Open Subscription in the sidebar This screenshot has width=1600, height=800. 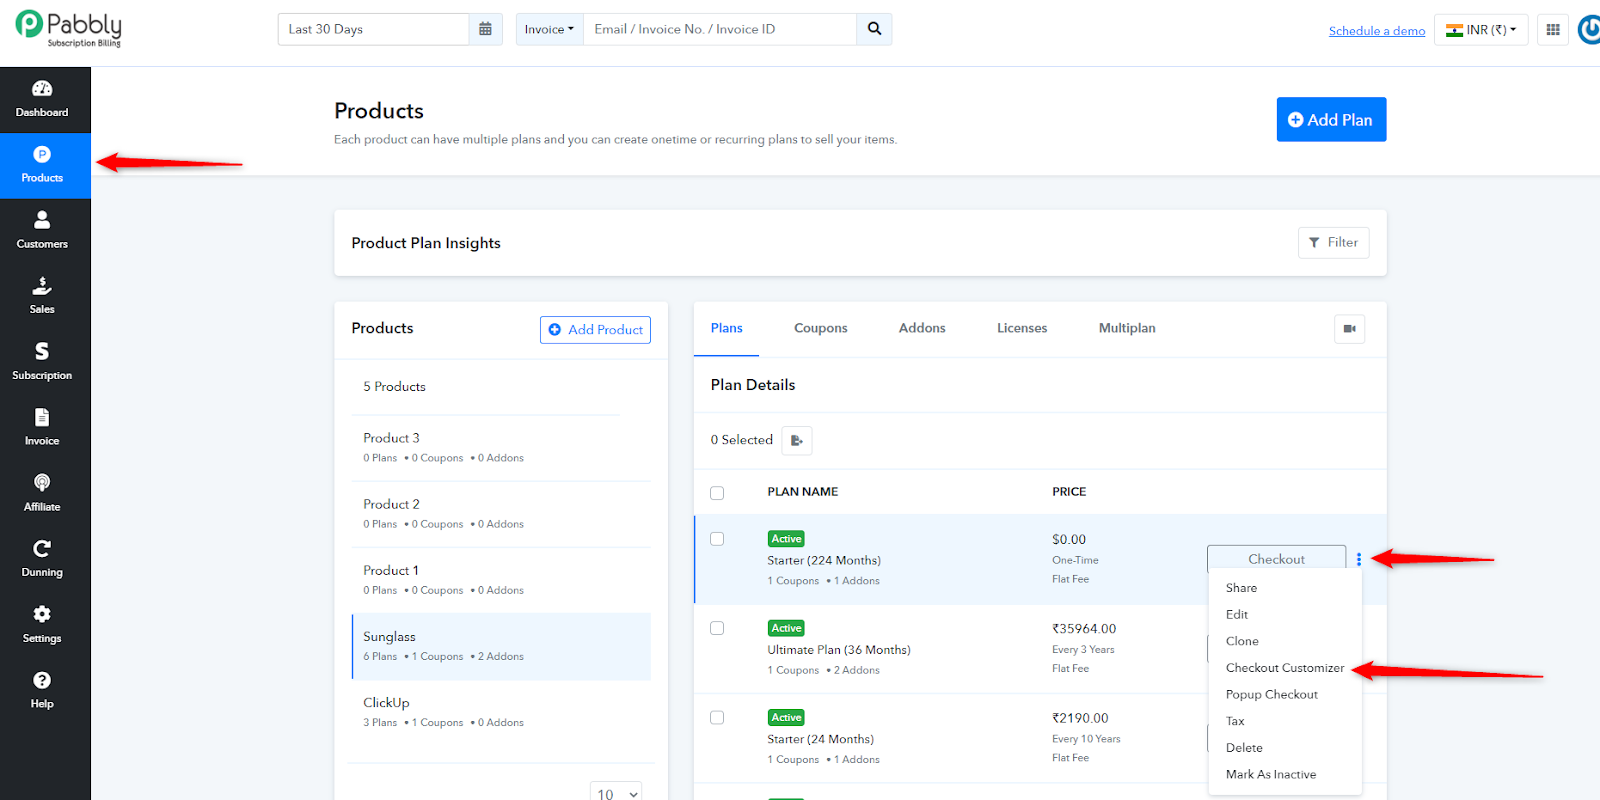click(x=42, y=363)
